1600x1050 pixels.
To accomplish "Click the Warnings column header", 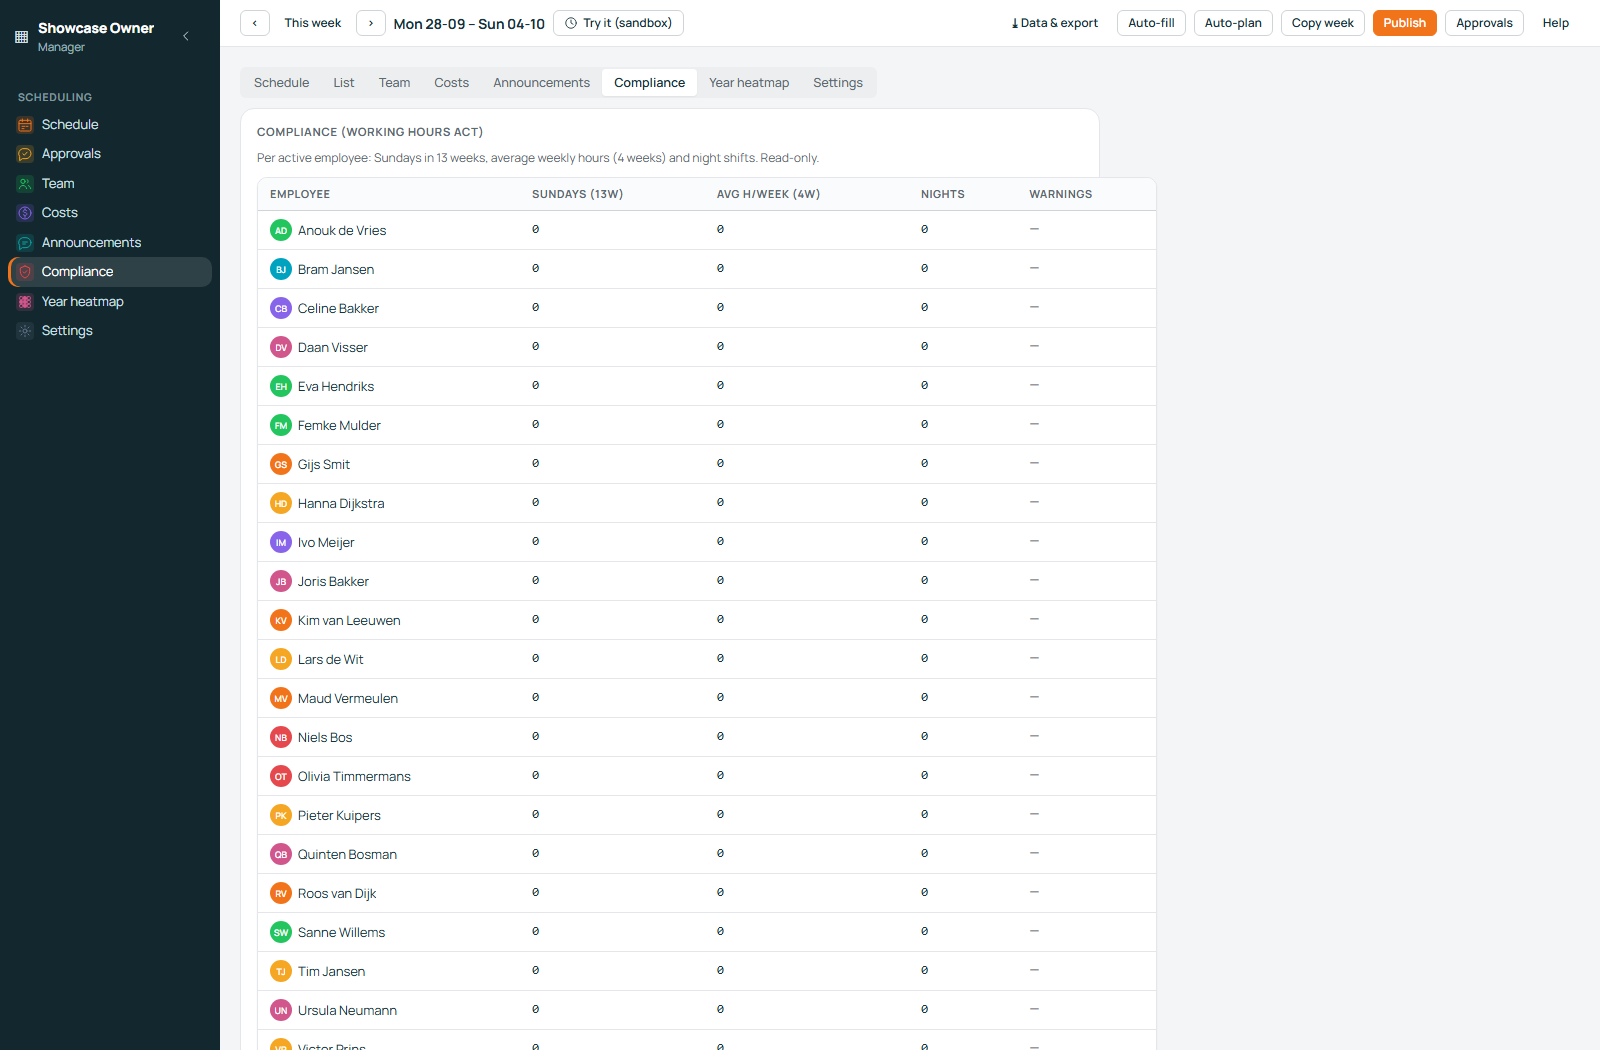I will 1060,194.
